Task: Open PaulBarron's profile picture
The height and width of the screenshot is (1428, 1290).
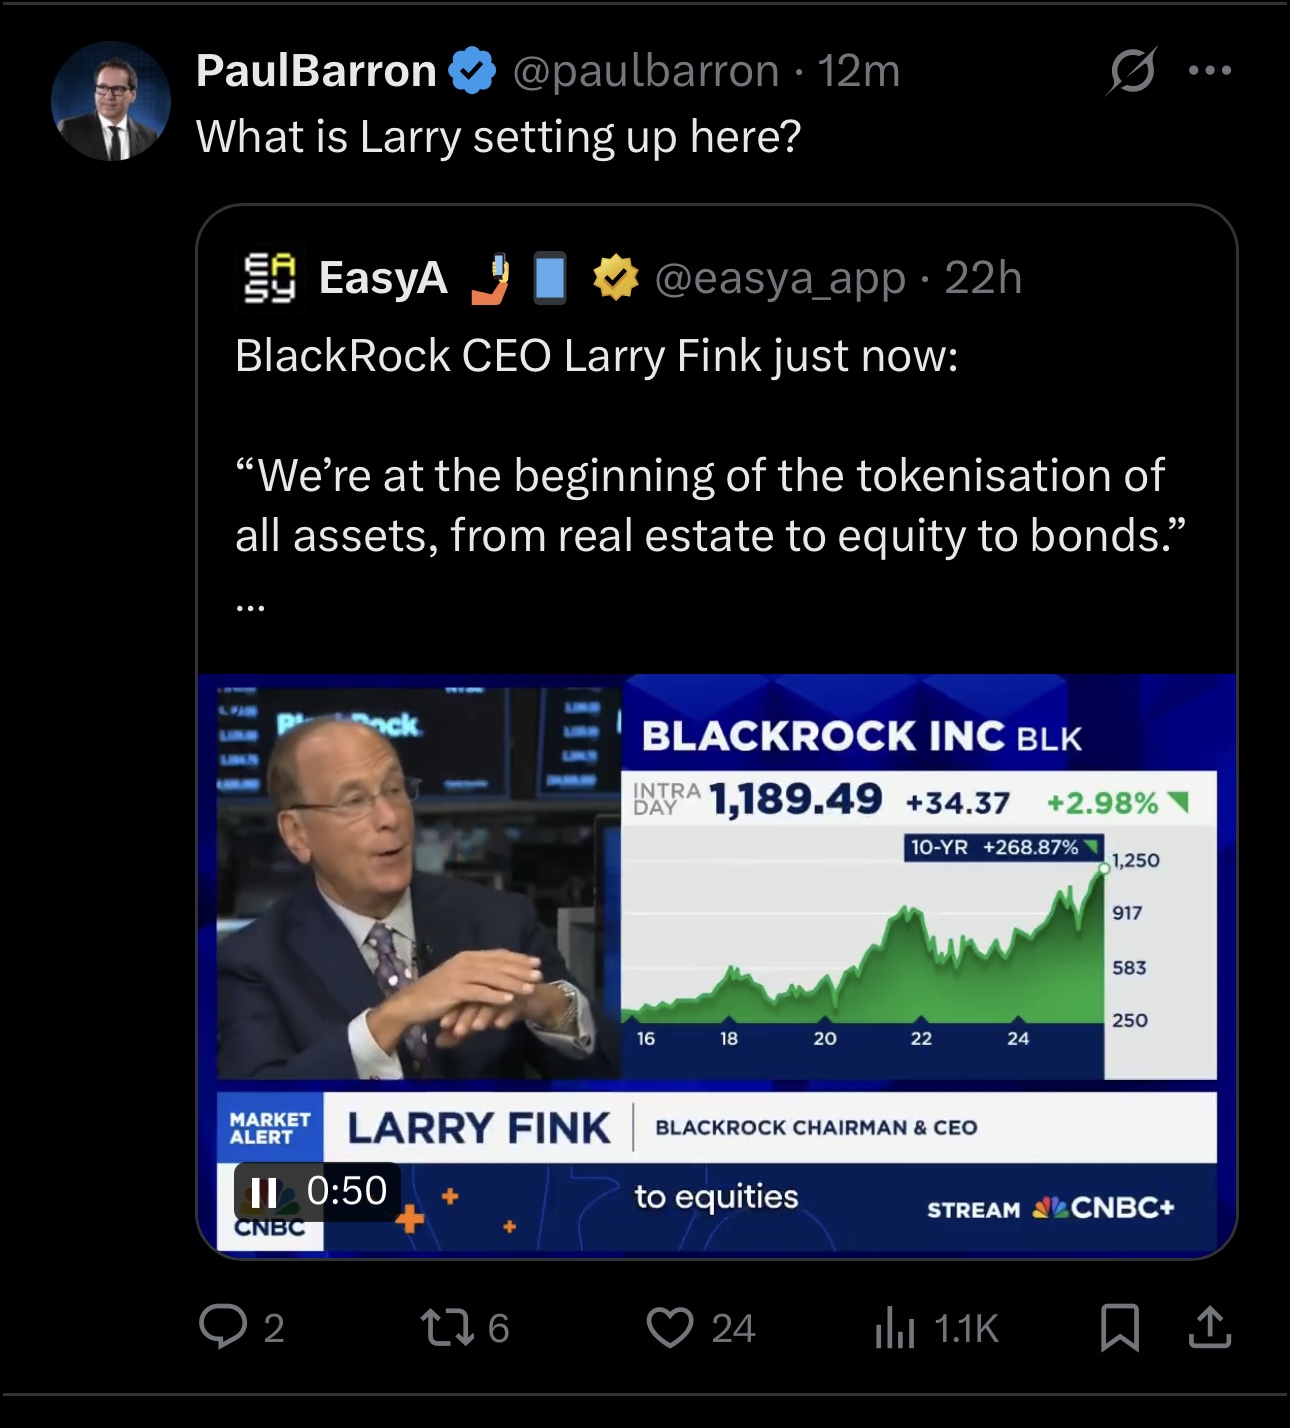Action: point(110,101)
